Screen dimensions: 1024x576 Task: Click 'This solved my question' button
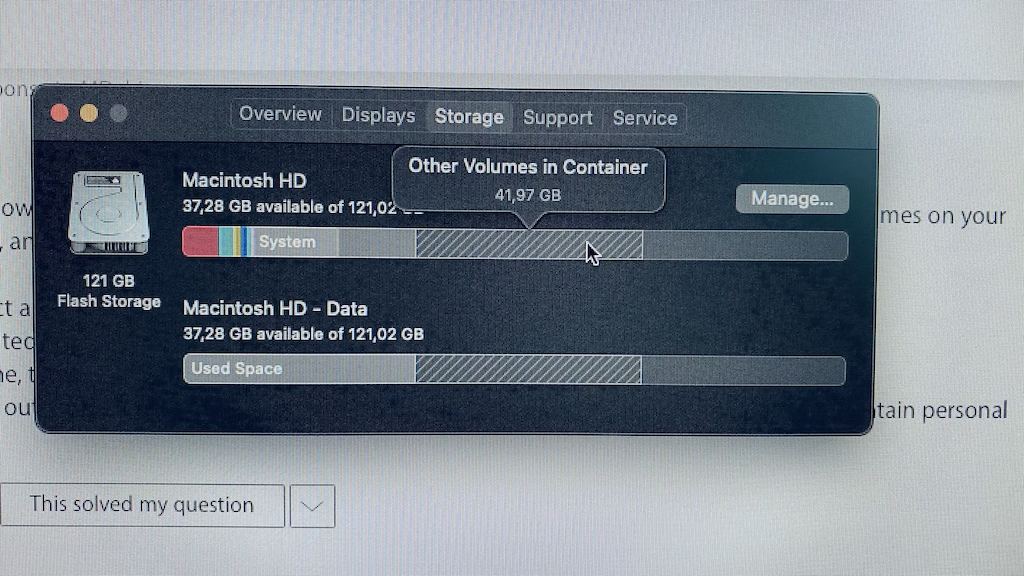click(142, 505)
